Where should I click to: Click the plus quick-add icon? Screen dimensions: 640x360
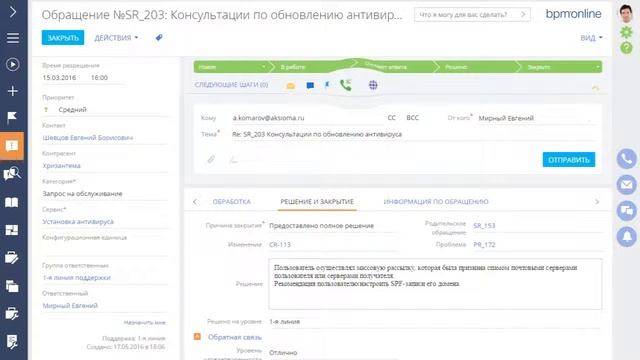click(x=13, y=91)
